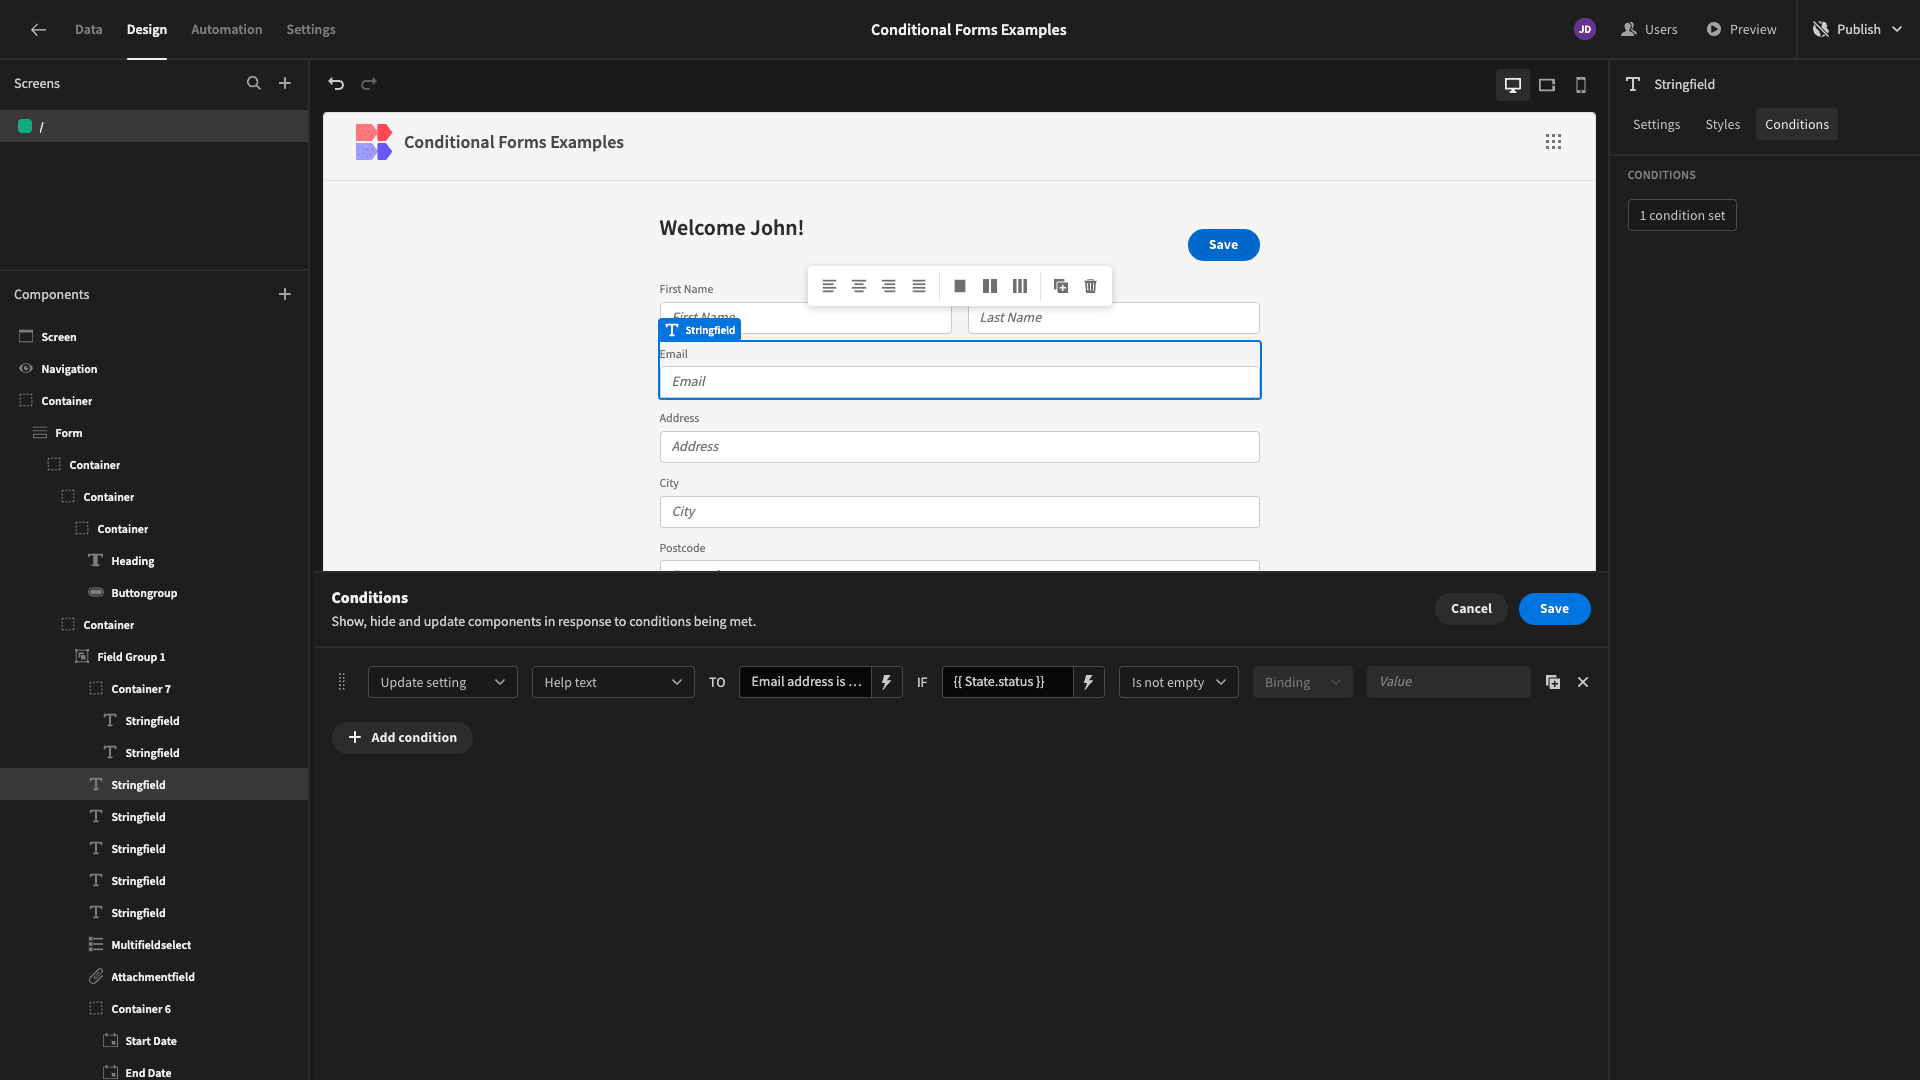Open the Update setting dropdown
The image size is (1920, 1080).
pos(443,682)
